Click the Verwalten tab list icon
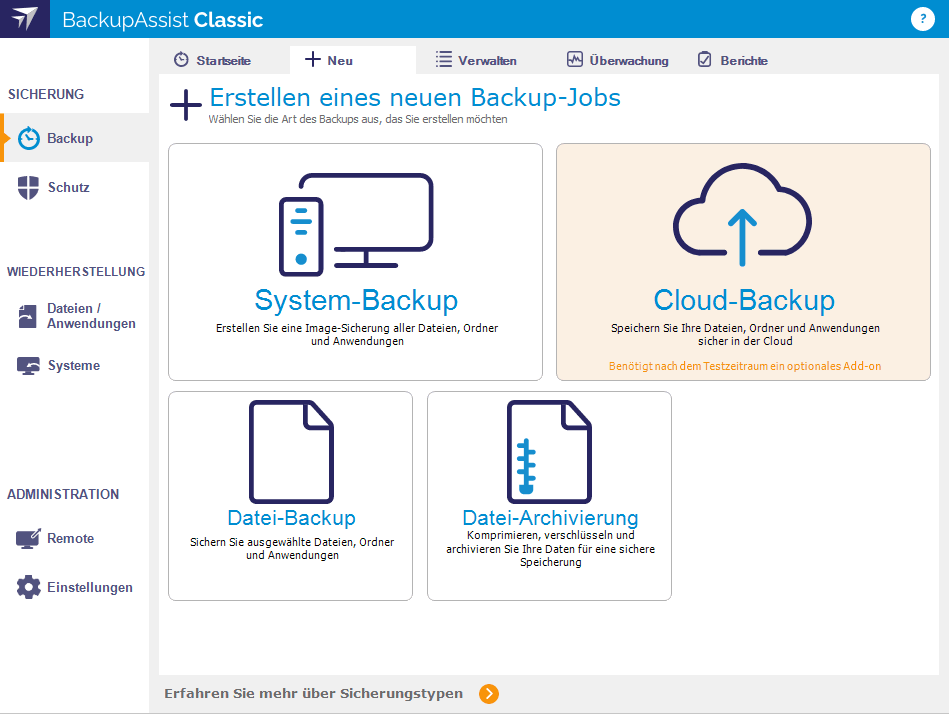 point(444,59)
